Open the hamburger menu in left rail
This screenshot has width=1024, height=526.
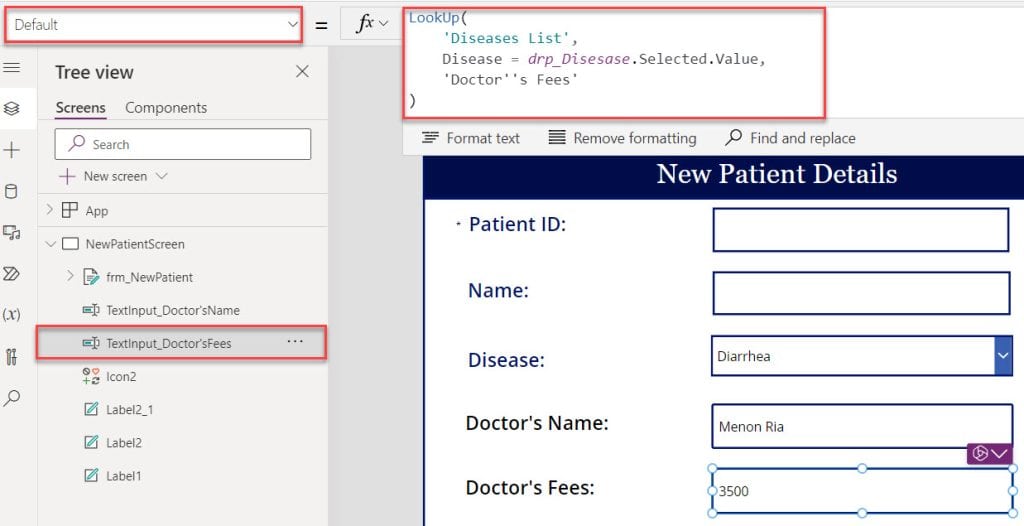pyautogui.click(x=11, y=67)
